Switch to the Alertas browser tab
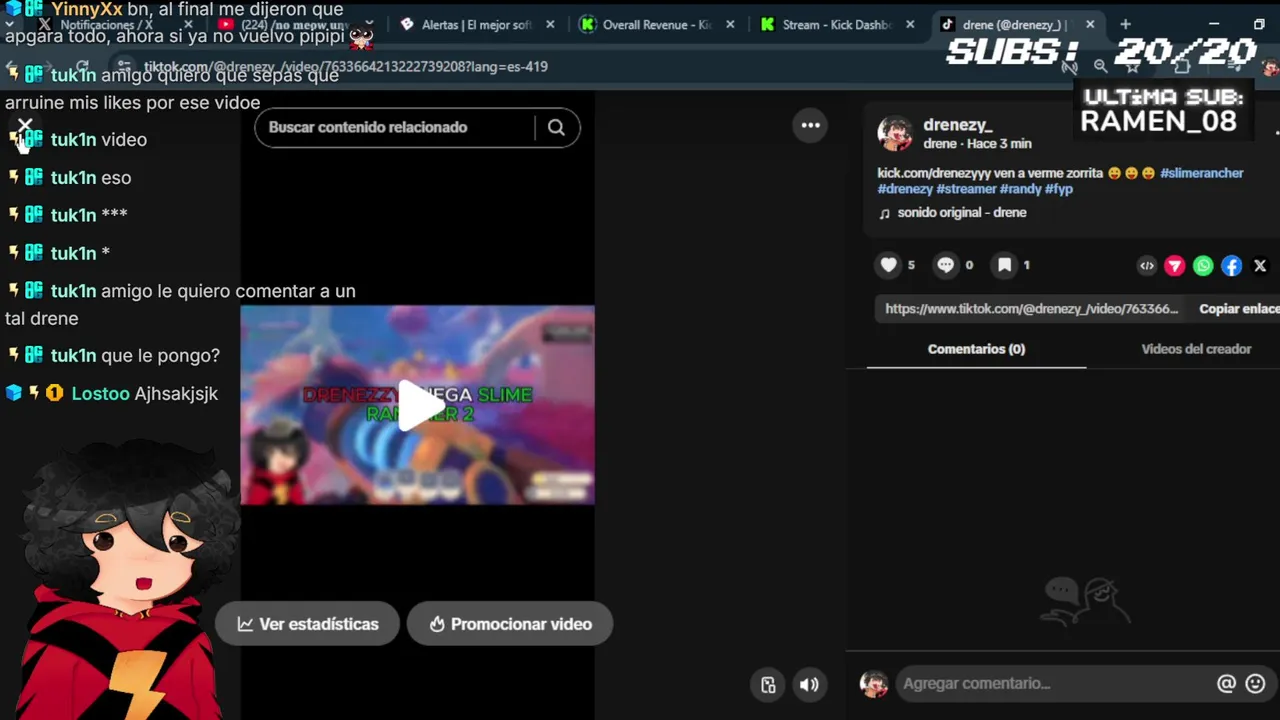Viewport: 1280px width, 720px height. click(475, 25)
